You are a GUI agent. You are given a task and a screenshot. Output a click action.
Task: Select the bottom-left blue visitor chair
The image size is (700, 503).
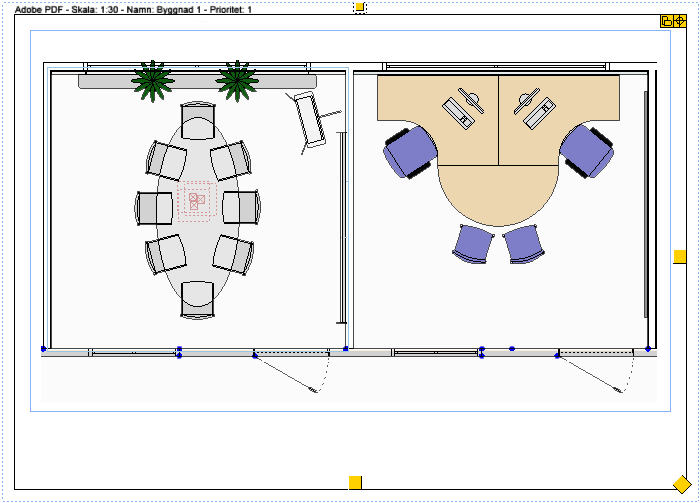point(472,243)
